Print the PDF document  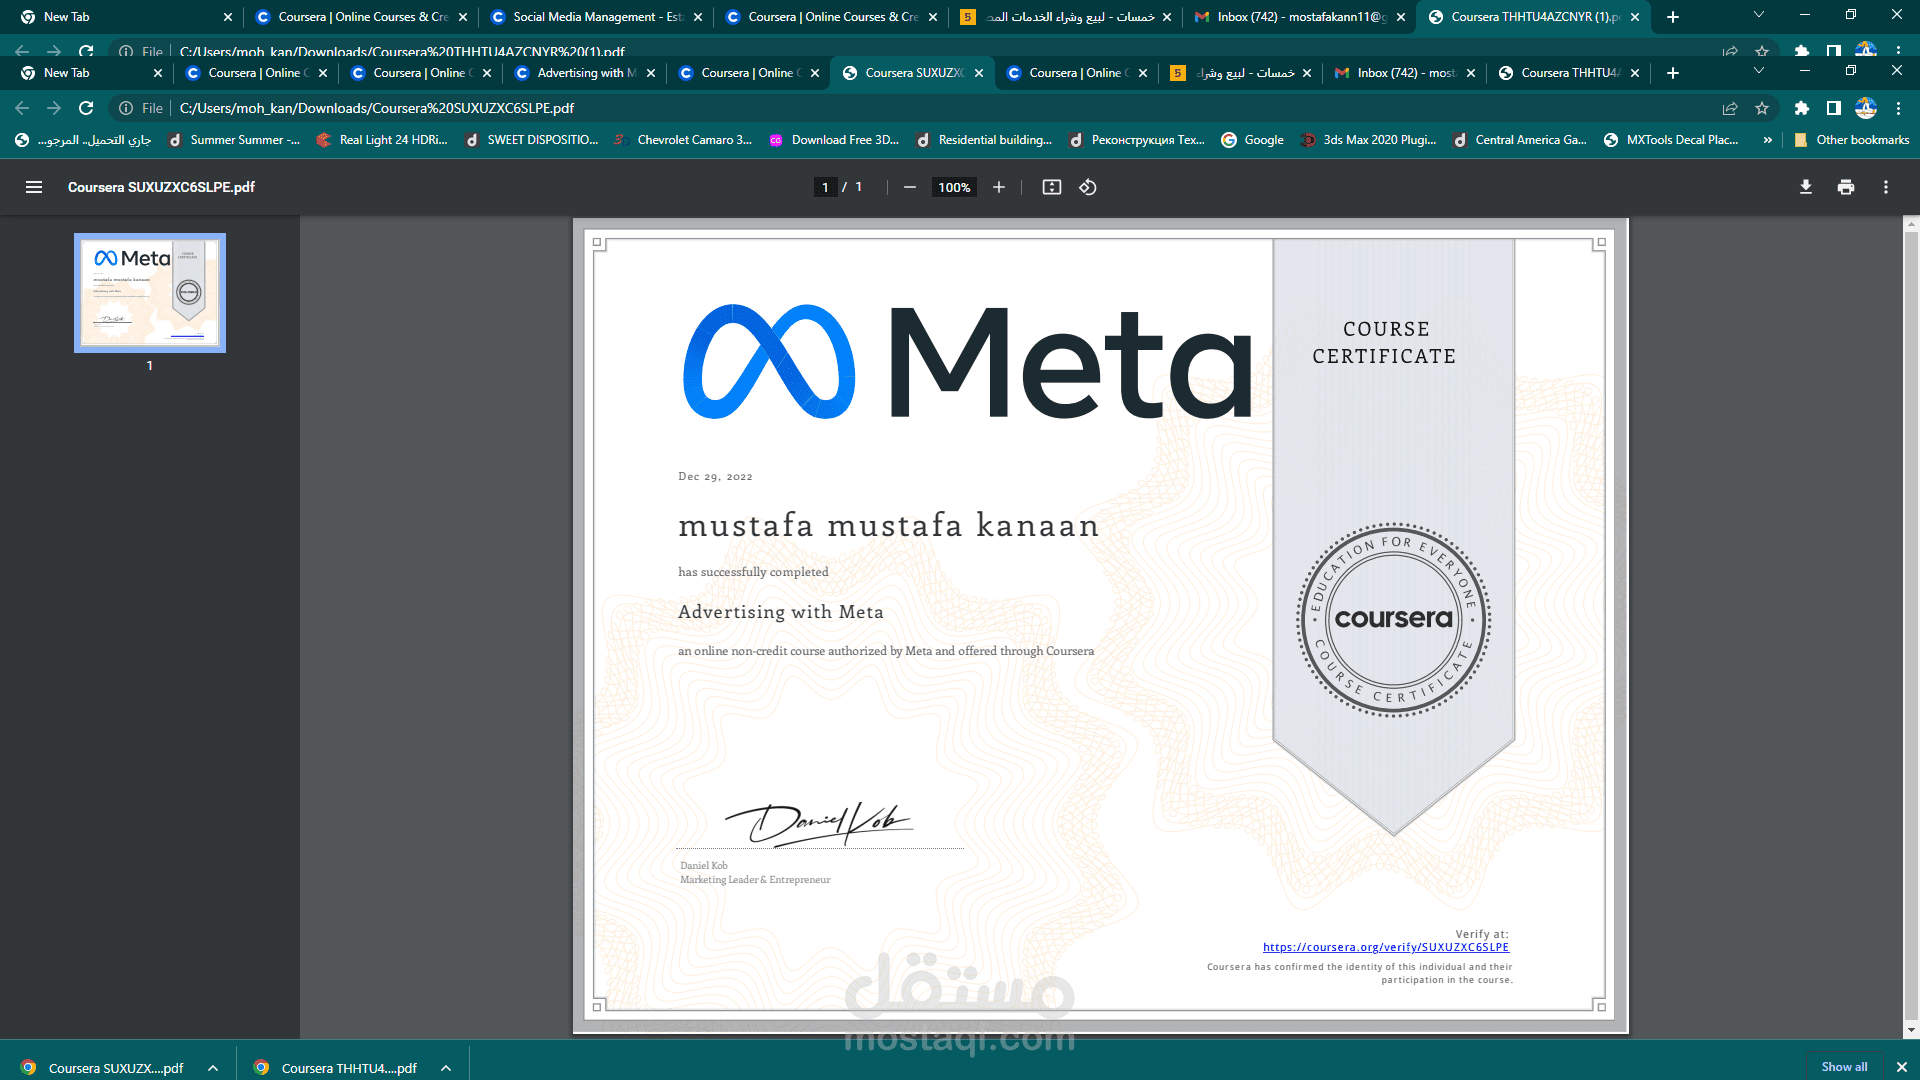[1845, 187]
